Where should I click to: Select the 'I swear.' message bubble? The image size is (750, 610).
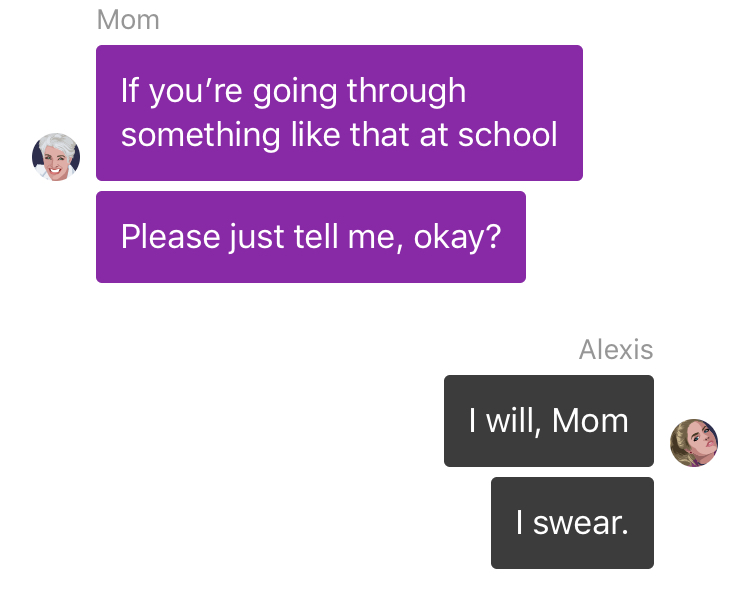[x=572, y=523]
